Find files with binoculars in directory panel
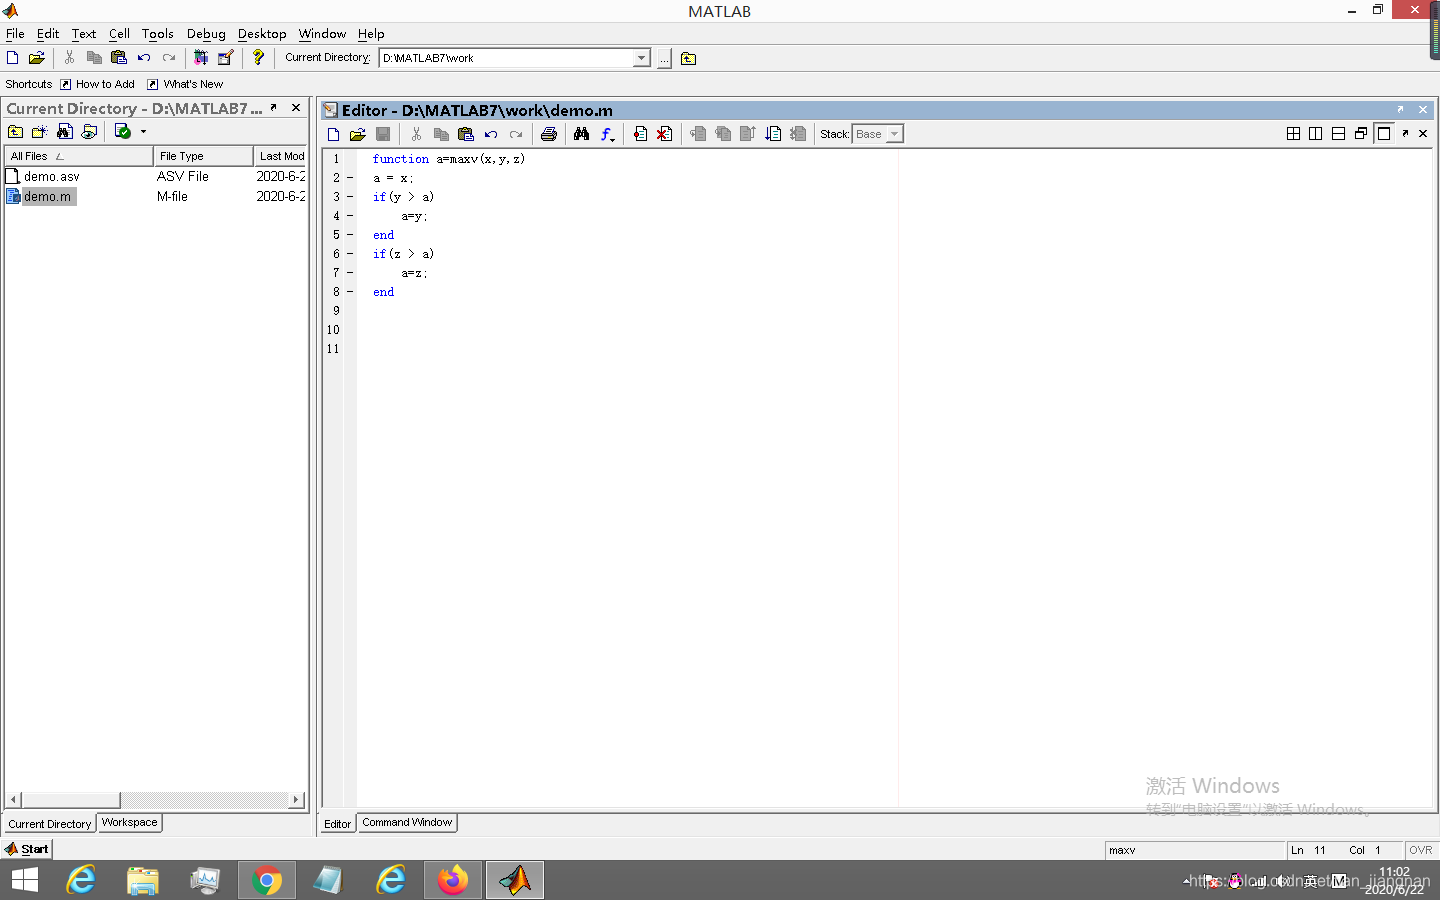 tap(65, 132)
